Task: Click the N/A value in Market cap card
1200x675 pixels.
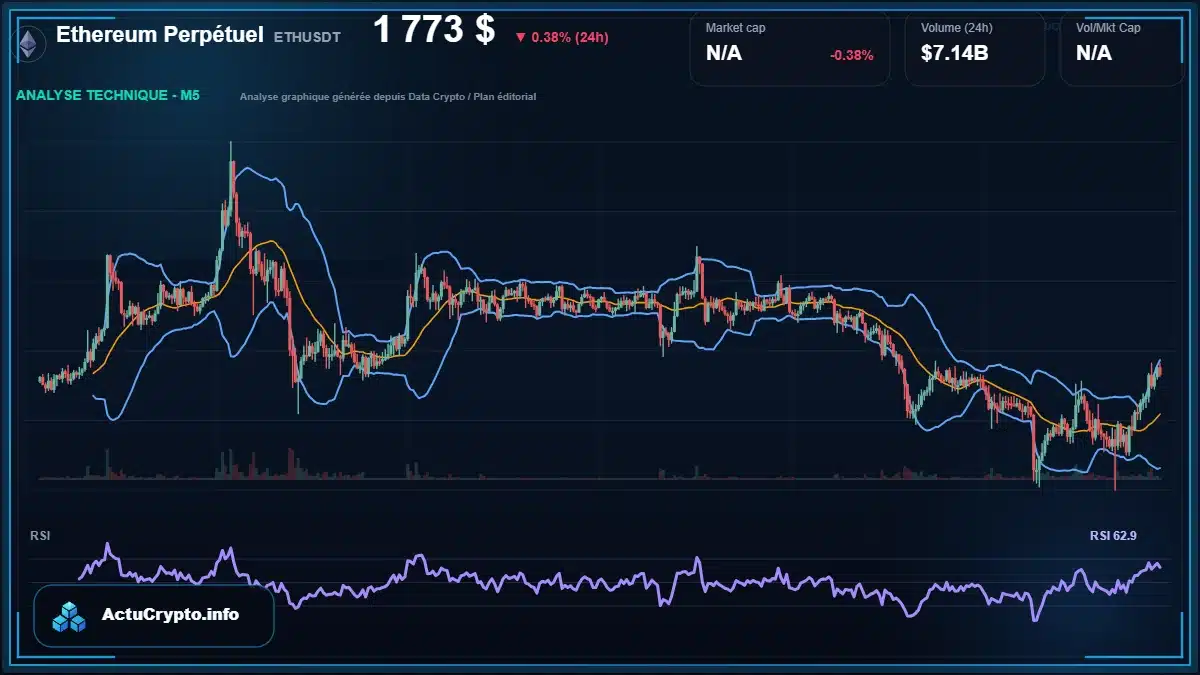Action: point(724,54)
